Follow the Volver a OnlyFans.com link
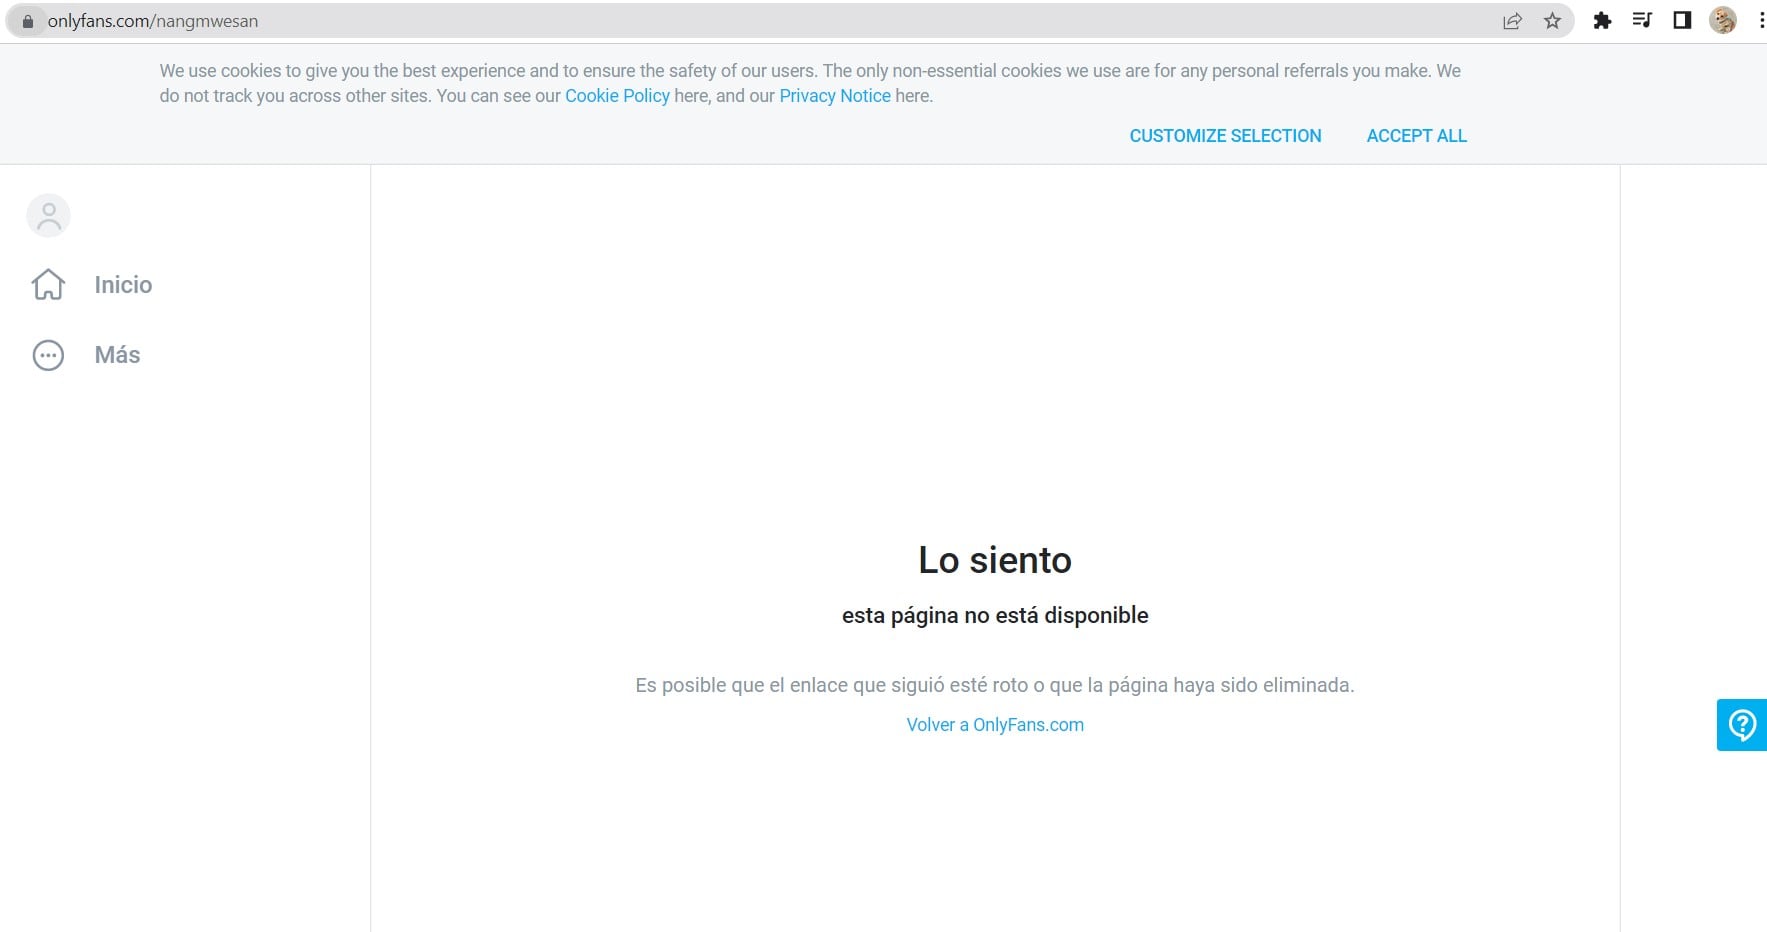The image size is (1767, 932). click(x=994, y=725)
